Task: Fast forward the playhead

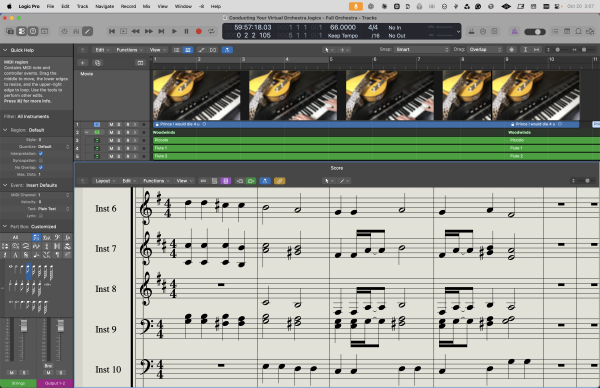Action: pyautogui.click(x=149, y=31)
